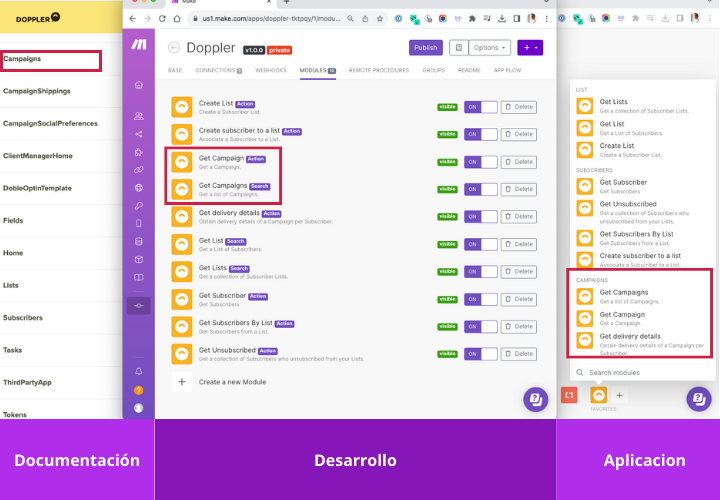Screen dimensions: 720x500
Task: Open Webhooks globe icon in sidebar
Action: [x=139, y=188]
